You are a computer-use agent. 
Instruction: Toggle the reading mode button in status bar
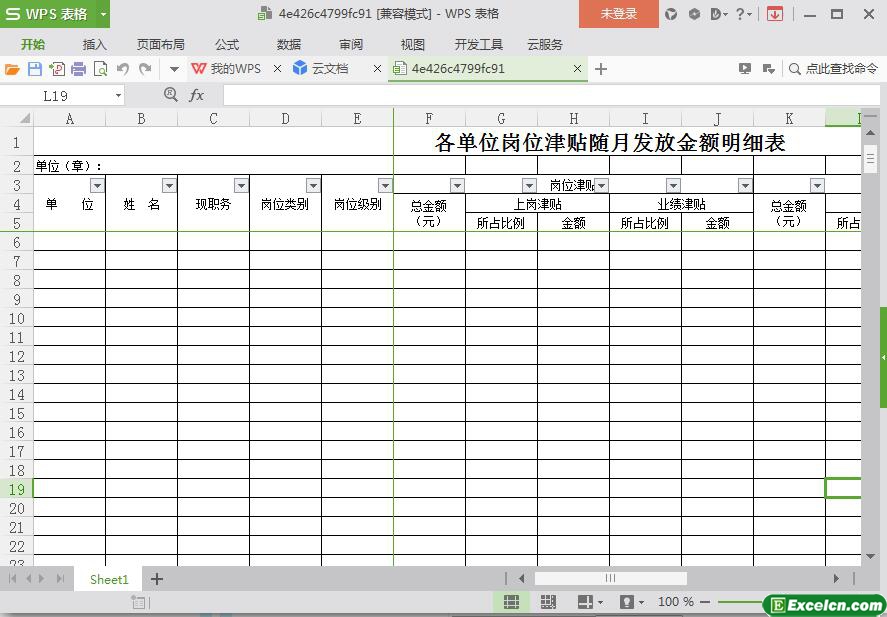pyautogui.click(x=585, y=602)
